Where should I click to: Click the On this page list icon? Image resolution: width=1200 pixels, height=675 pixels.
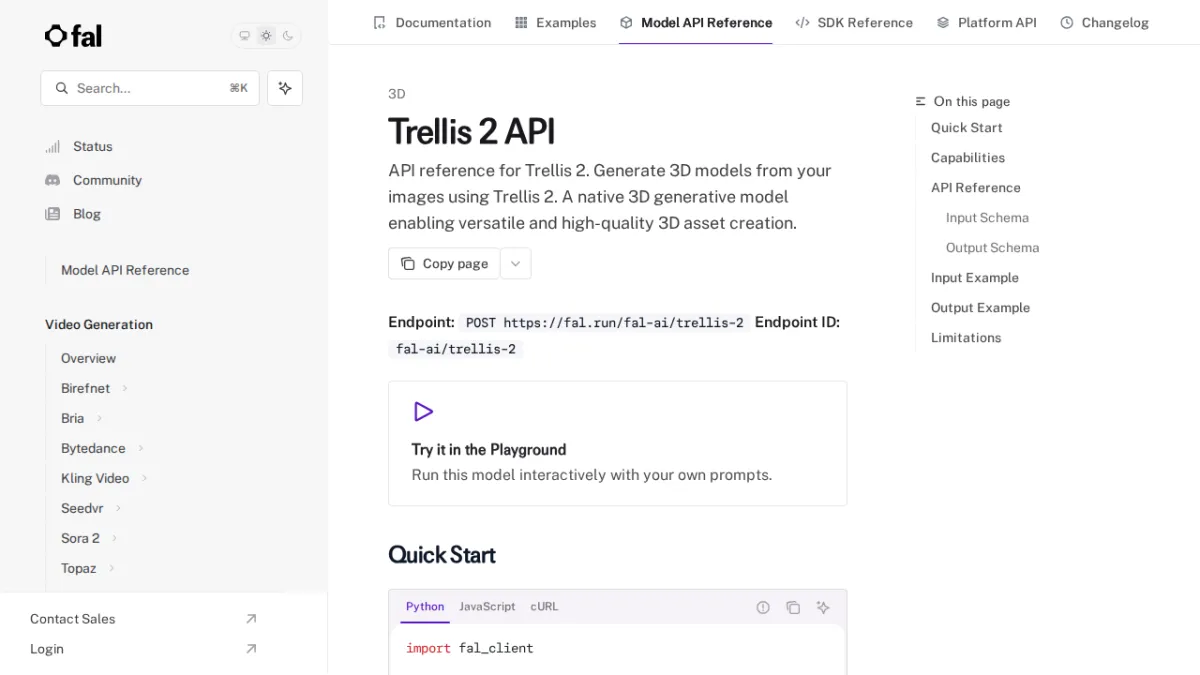921,101
